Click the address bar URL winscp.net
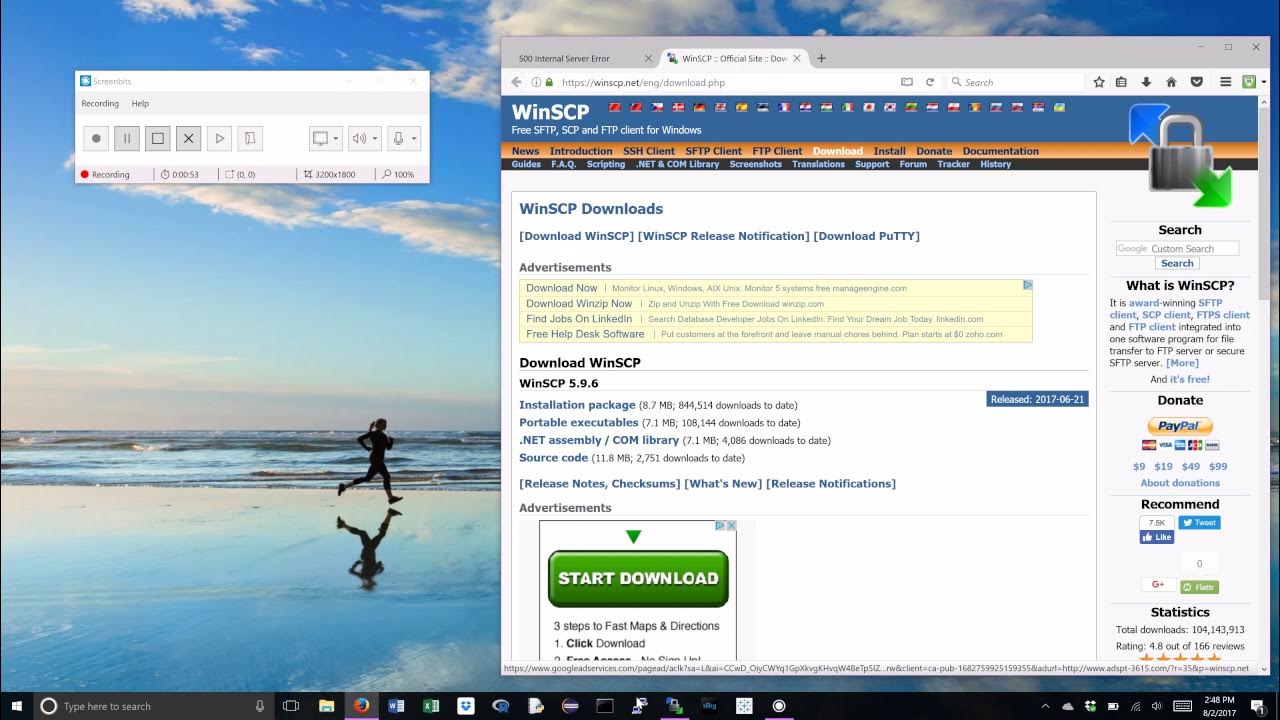 pos(643,83)
